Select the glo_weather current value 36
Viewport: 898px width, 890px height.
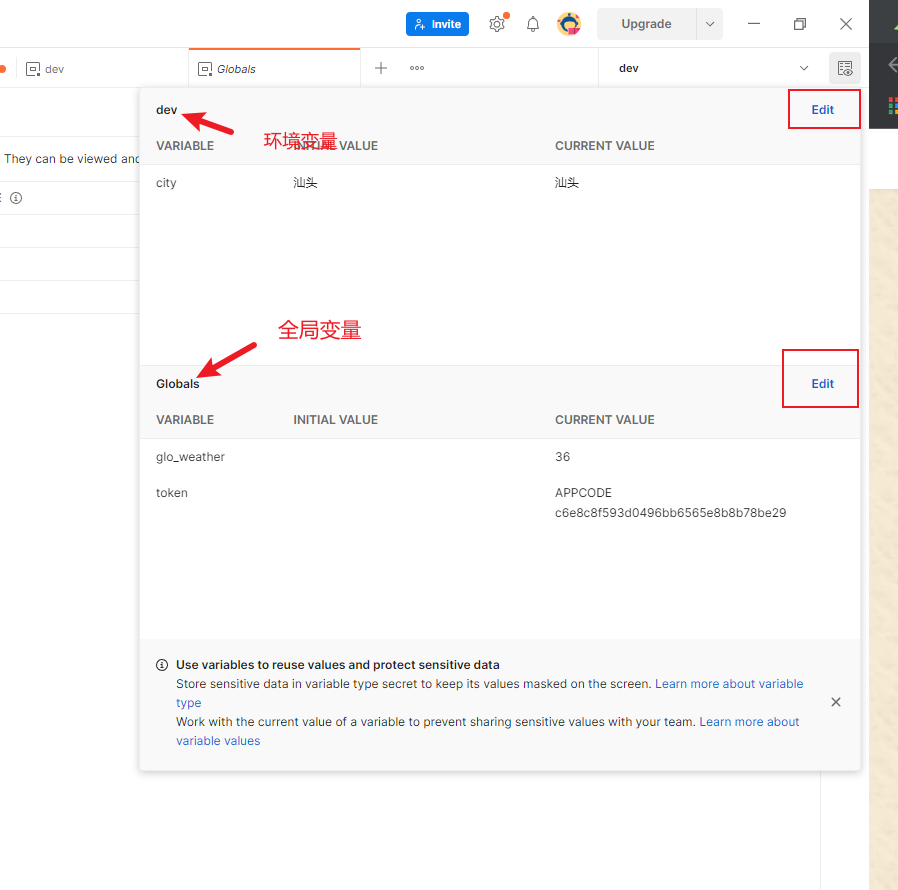click(x=562, y=457)
